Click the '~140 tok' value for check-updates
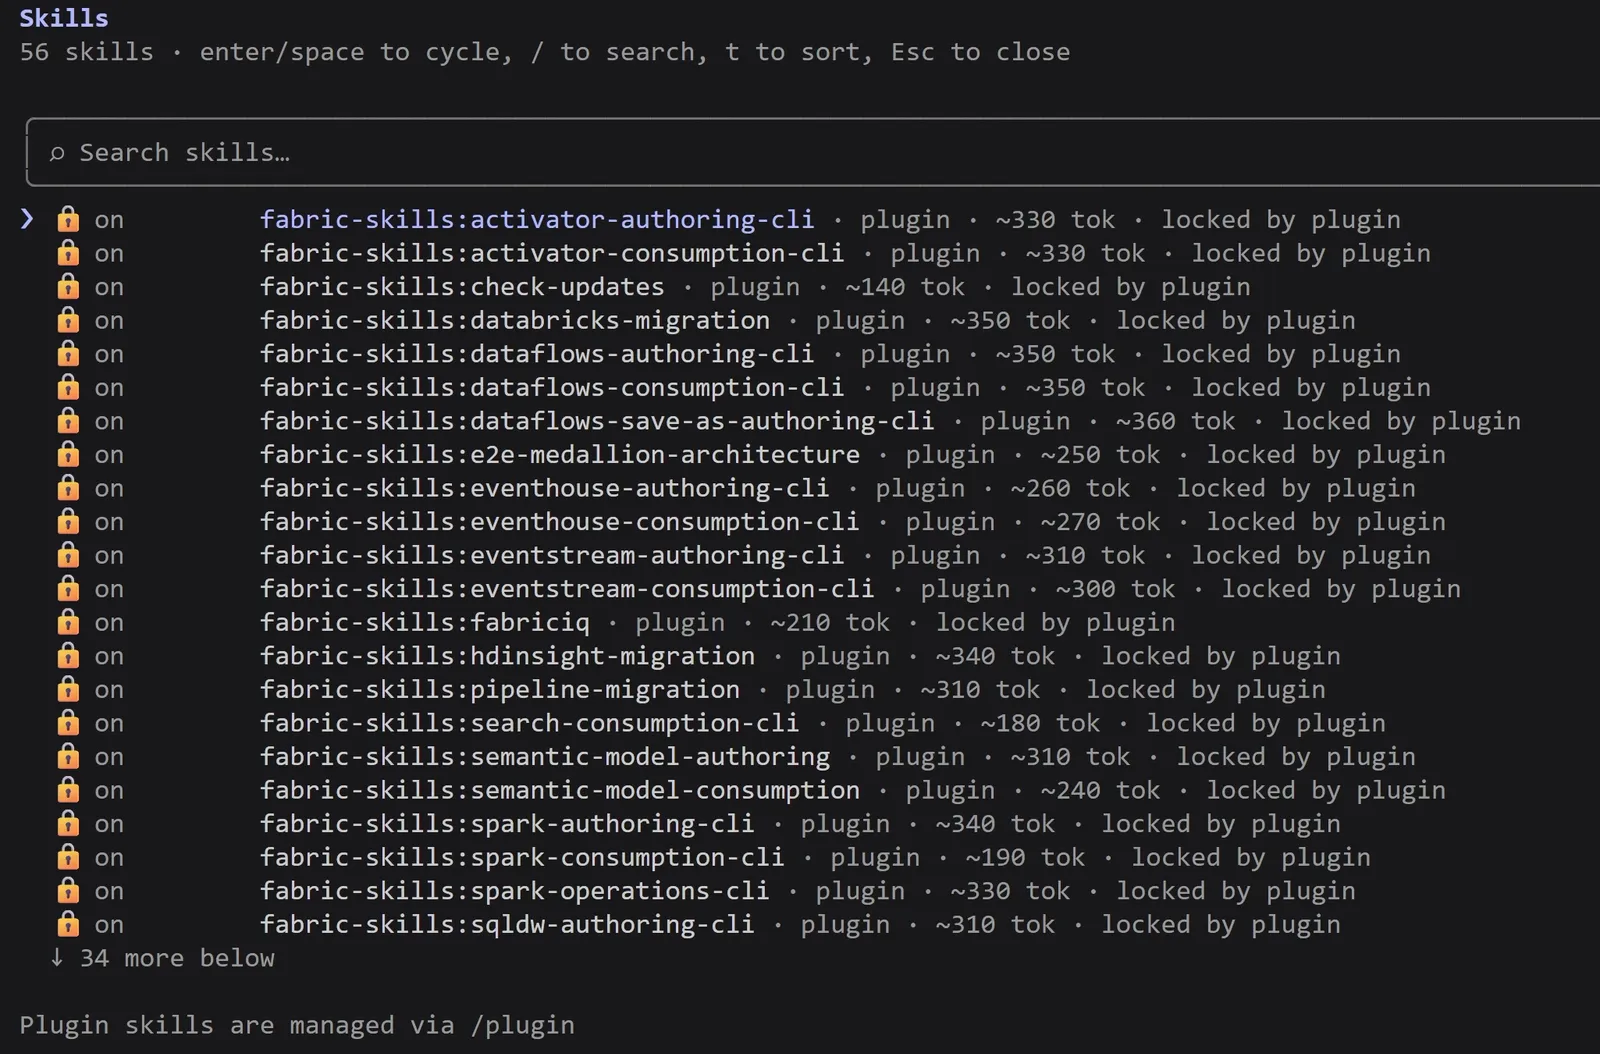 coord(905,287)
